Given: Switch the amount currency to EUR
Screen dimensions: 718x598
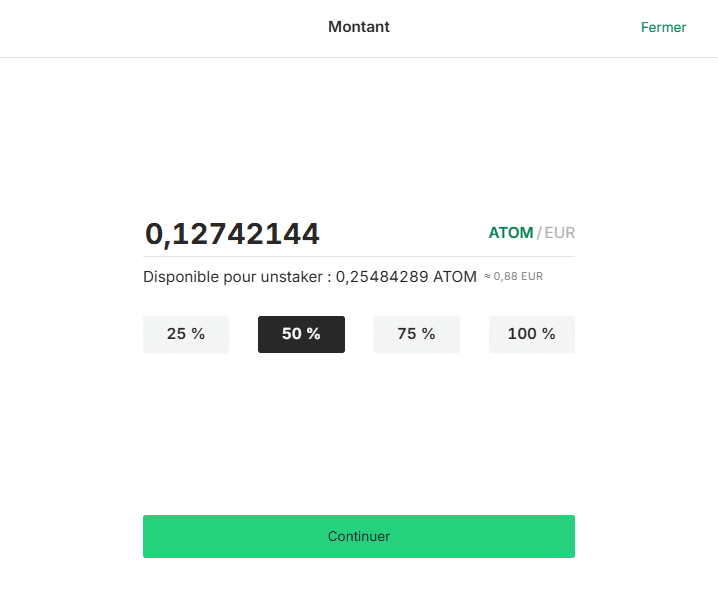Looking at the screenshot, I should [560, 233].
